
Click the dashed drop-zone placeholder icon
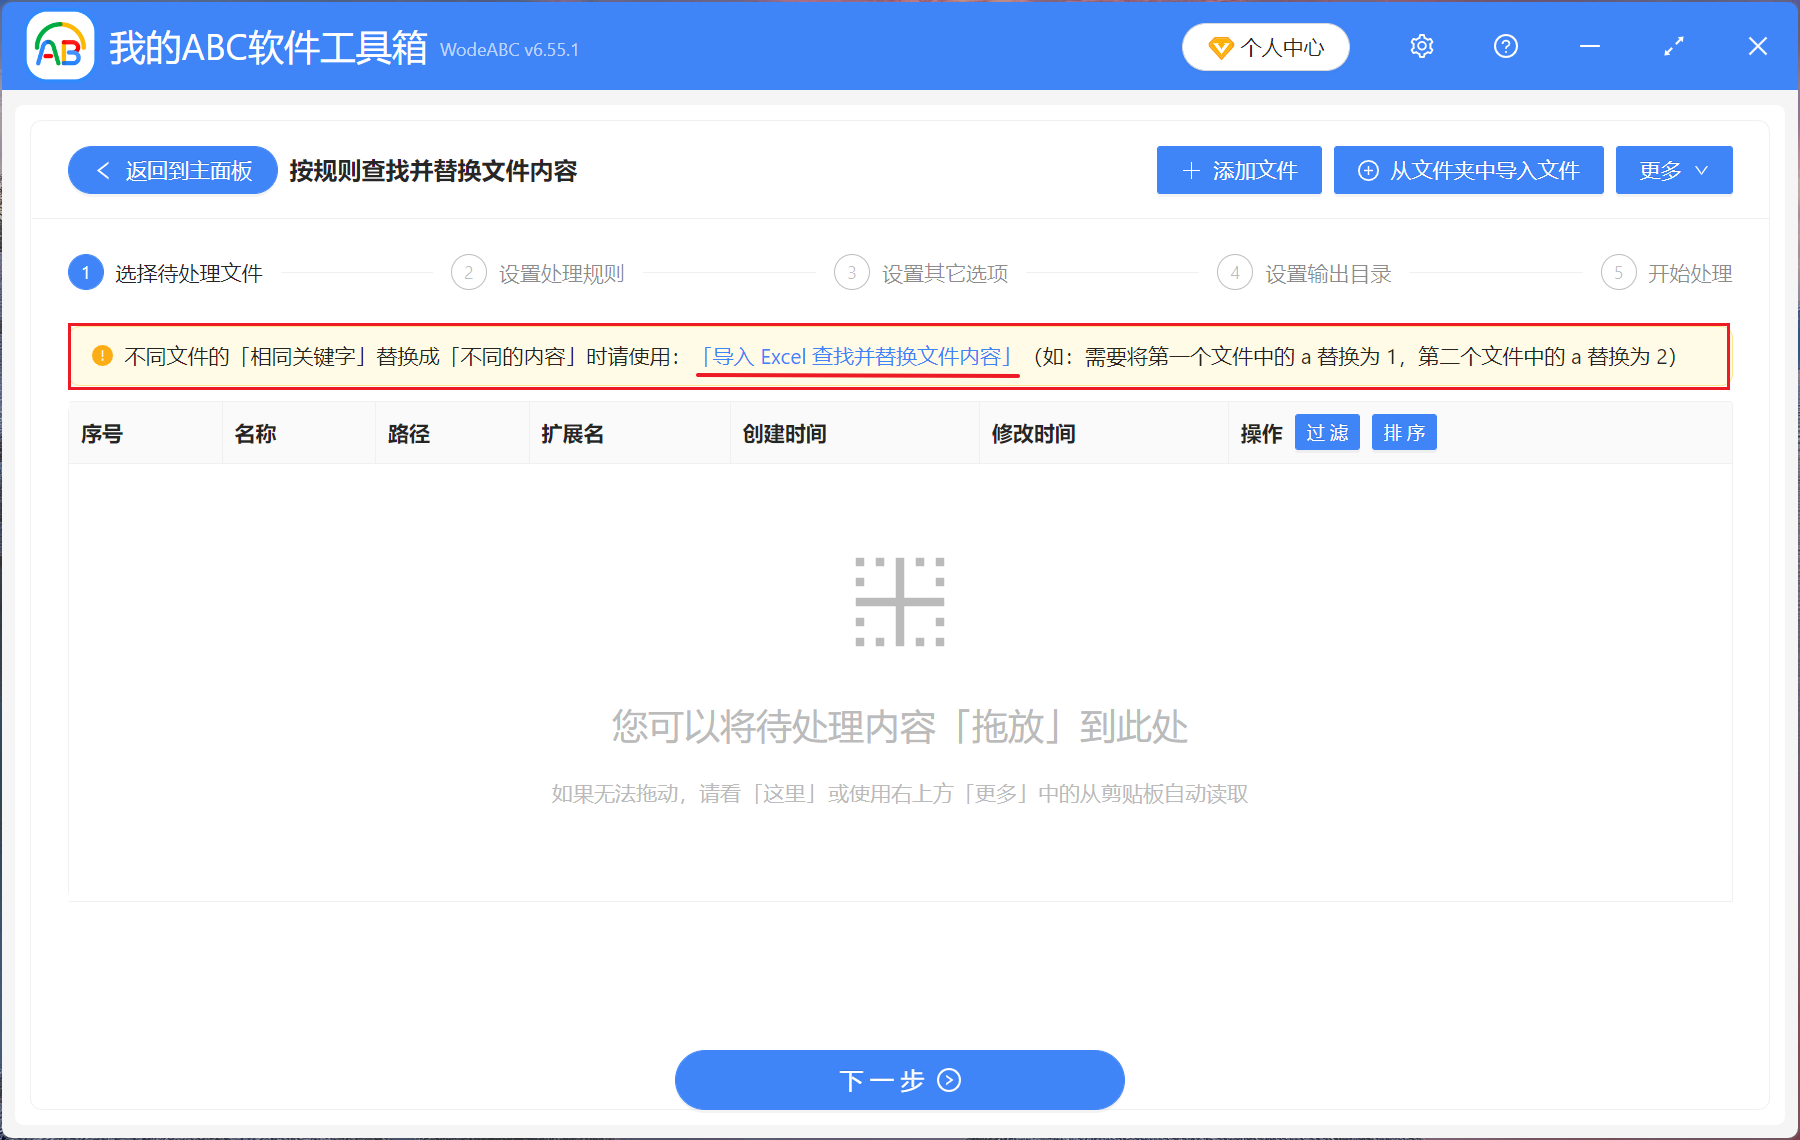[899, 601]
